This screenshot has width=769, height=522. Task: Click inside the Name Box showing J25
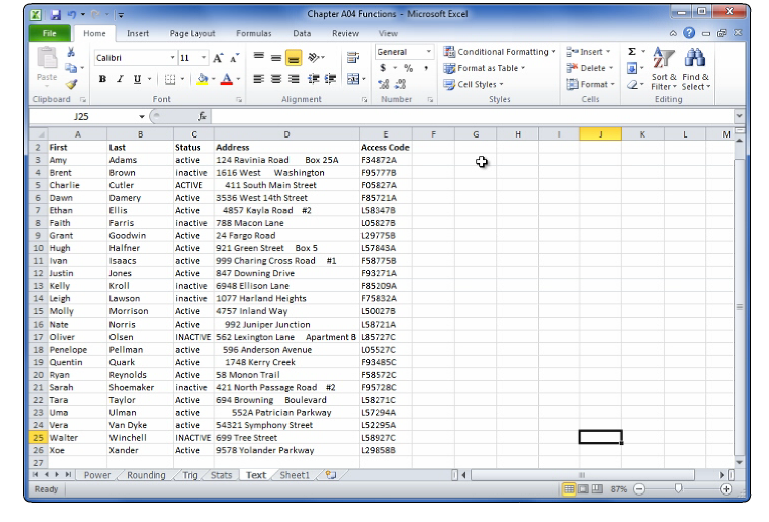[x=90, y=116]
